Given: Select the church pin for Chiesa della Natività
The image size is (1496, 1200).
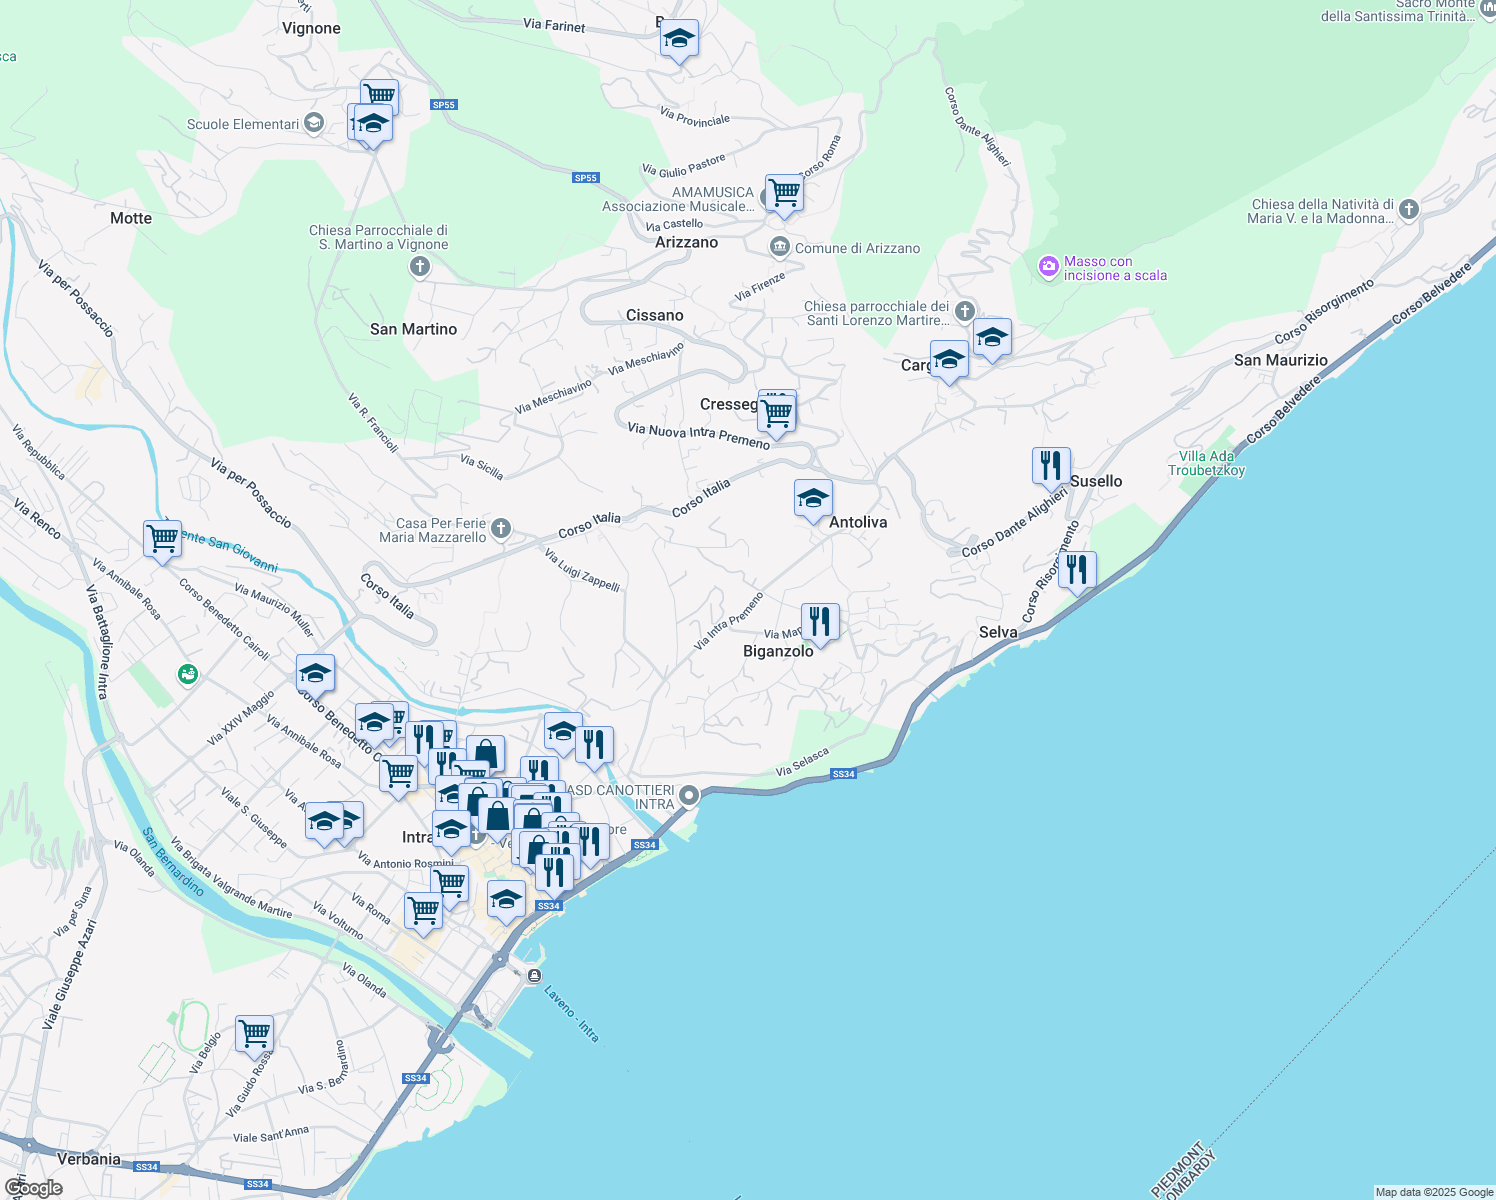Looking at the screenshot, I should click(1409, 209).
